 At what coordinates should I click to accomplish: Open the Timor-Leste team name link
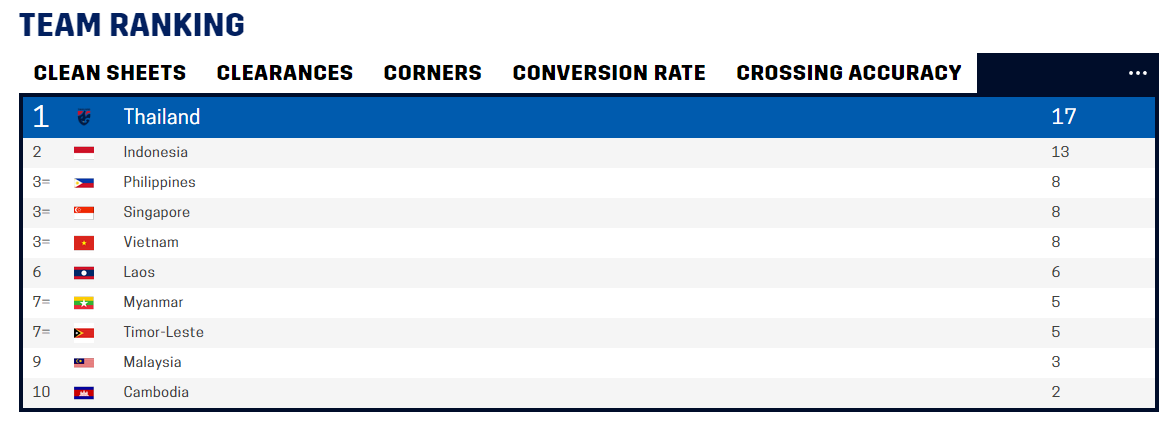pyautogui.click(x=164, y=333)
